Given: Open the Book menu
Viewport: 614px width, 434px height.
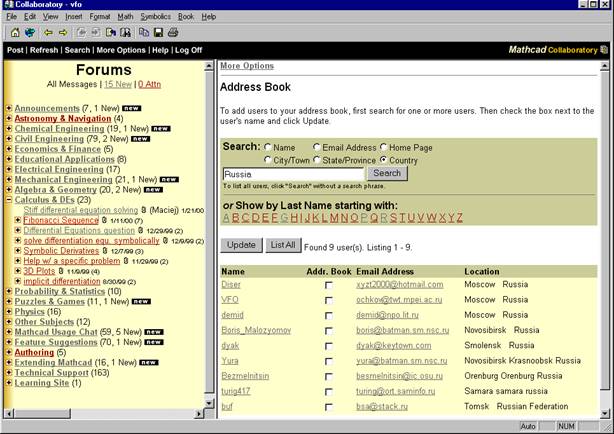Looking at the screenshot, I should pos(186,17).
